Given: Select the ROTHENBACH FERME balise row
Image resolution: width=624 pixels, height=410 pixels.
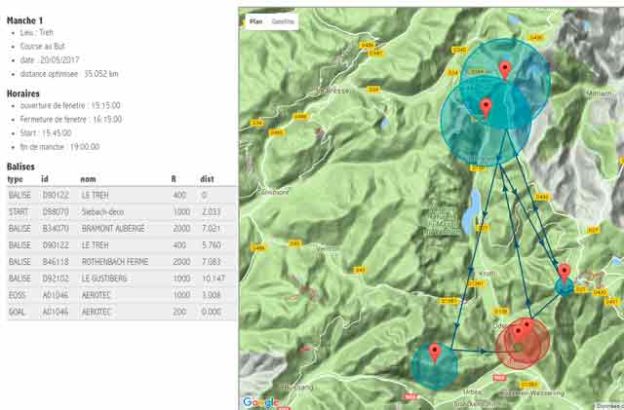Looking at the screenshot, I should point(120,260).
